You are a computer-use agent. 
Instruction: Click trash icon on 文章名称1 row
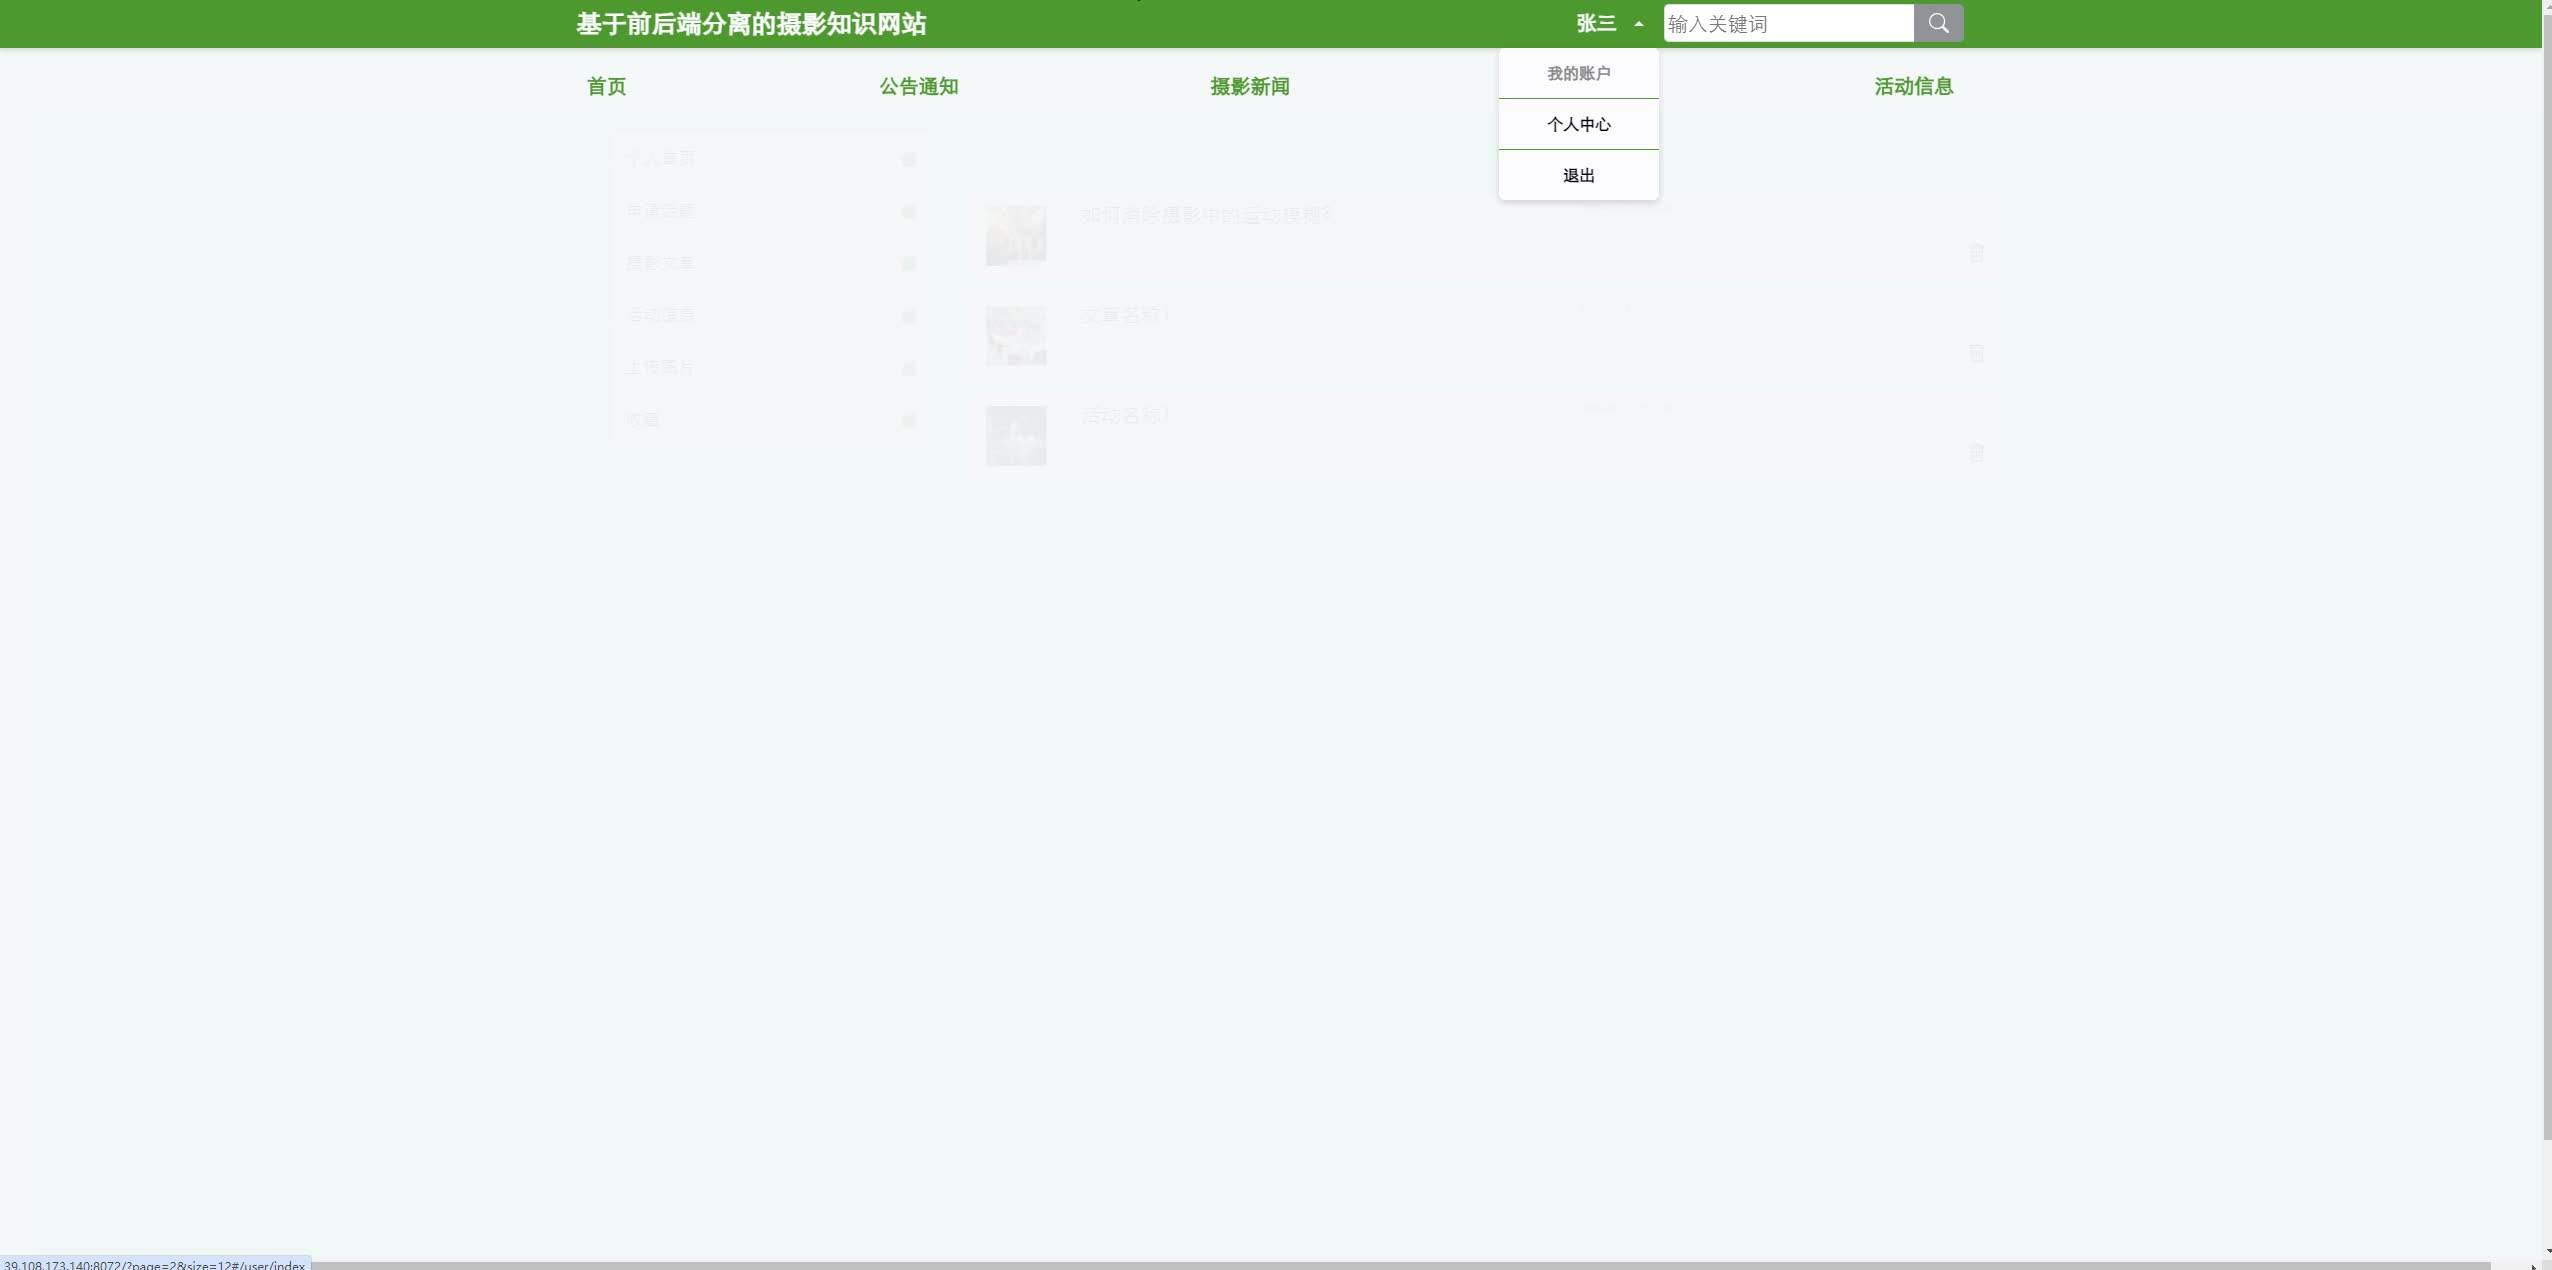pyautogui.click(x=1976, y=353)
